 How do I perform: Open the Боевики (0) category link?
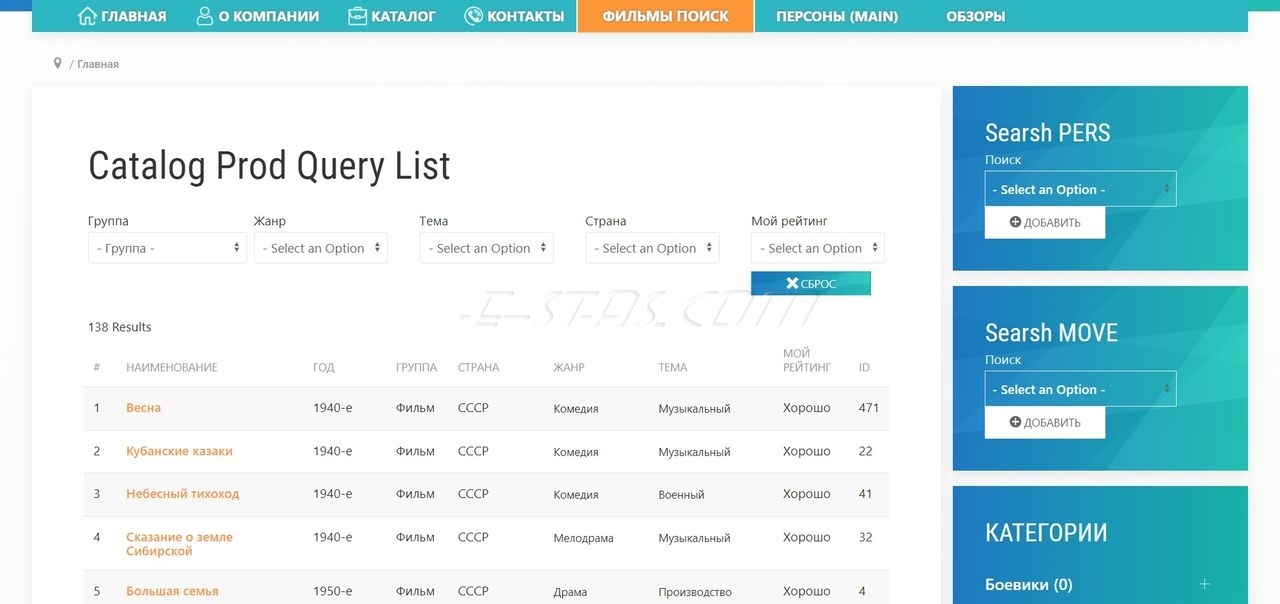pyautogui.click(x=1028, y=584)
